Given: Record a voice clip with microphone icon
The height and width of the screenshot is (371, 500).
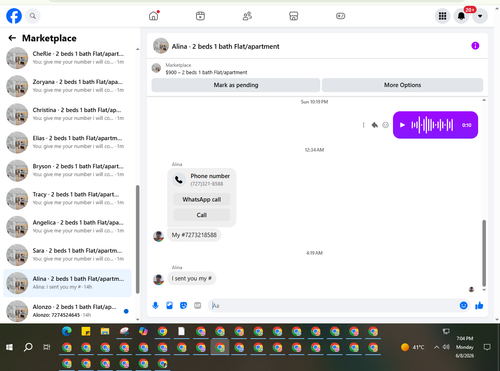Looking at the screenshot, I should 155,305.
